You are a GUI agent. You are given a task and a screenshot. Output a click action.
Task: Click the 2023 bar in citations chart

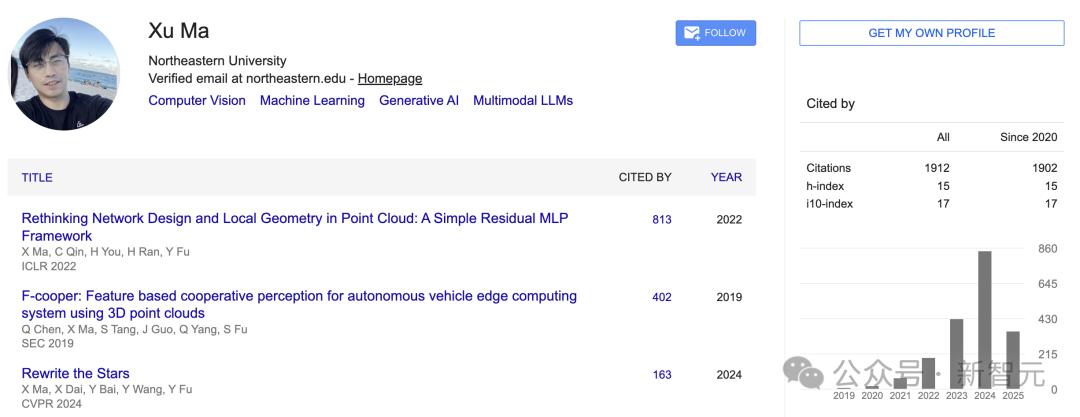(957, 353)
